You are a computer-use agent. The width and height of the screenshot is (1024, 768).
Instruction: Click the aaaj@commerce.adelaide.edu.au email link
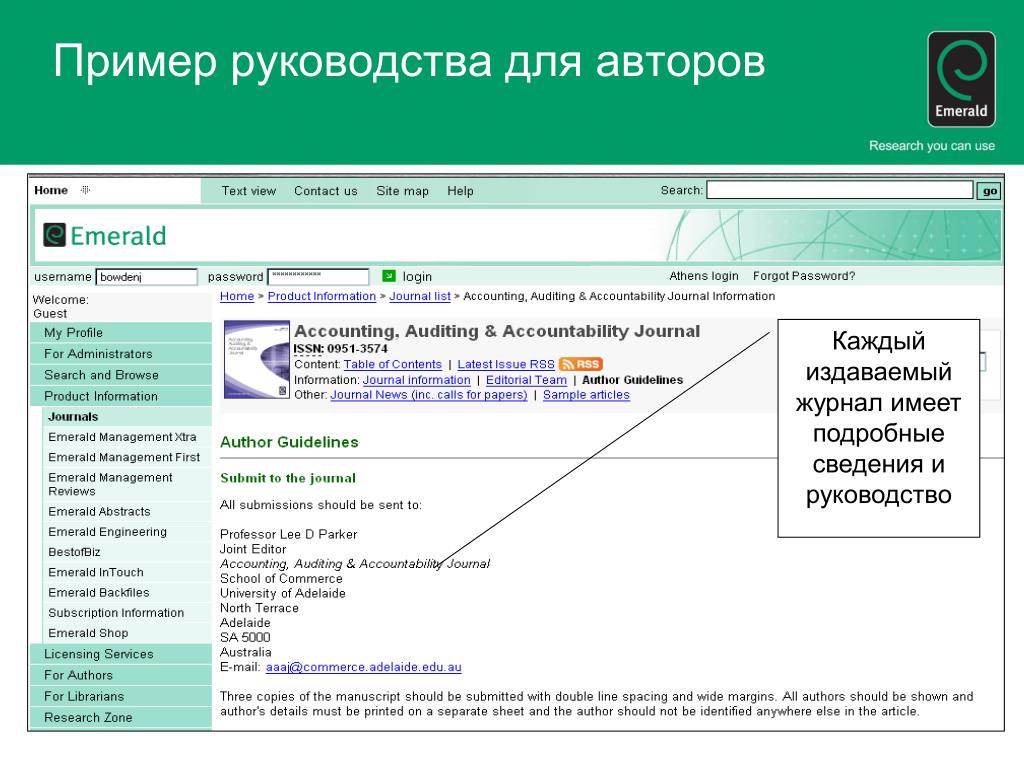(x=364, y=667)
